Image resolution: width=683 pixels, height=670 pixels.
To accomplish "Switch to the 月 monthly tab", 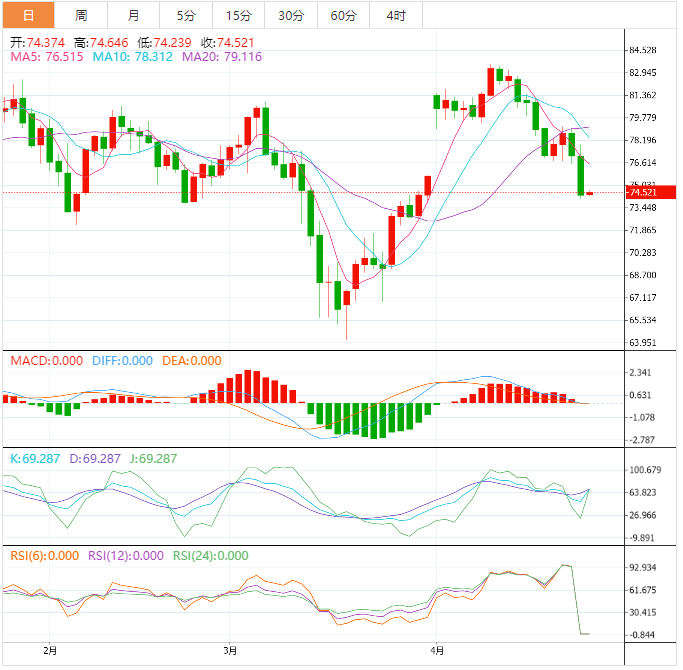I will point(134,15).
